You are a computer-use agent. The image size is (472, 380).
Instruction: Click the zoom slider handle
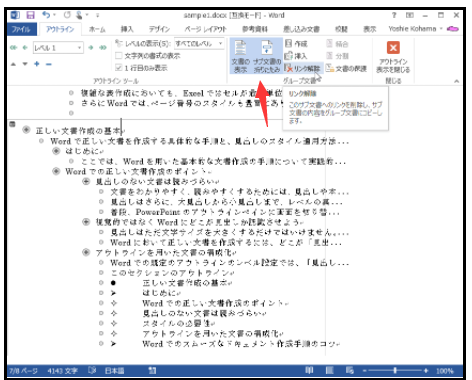point(395,370)
